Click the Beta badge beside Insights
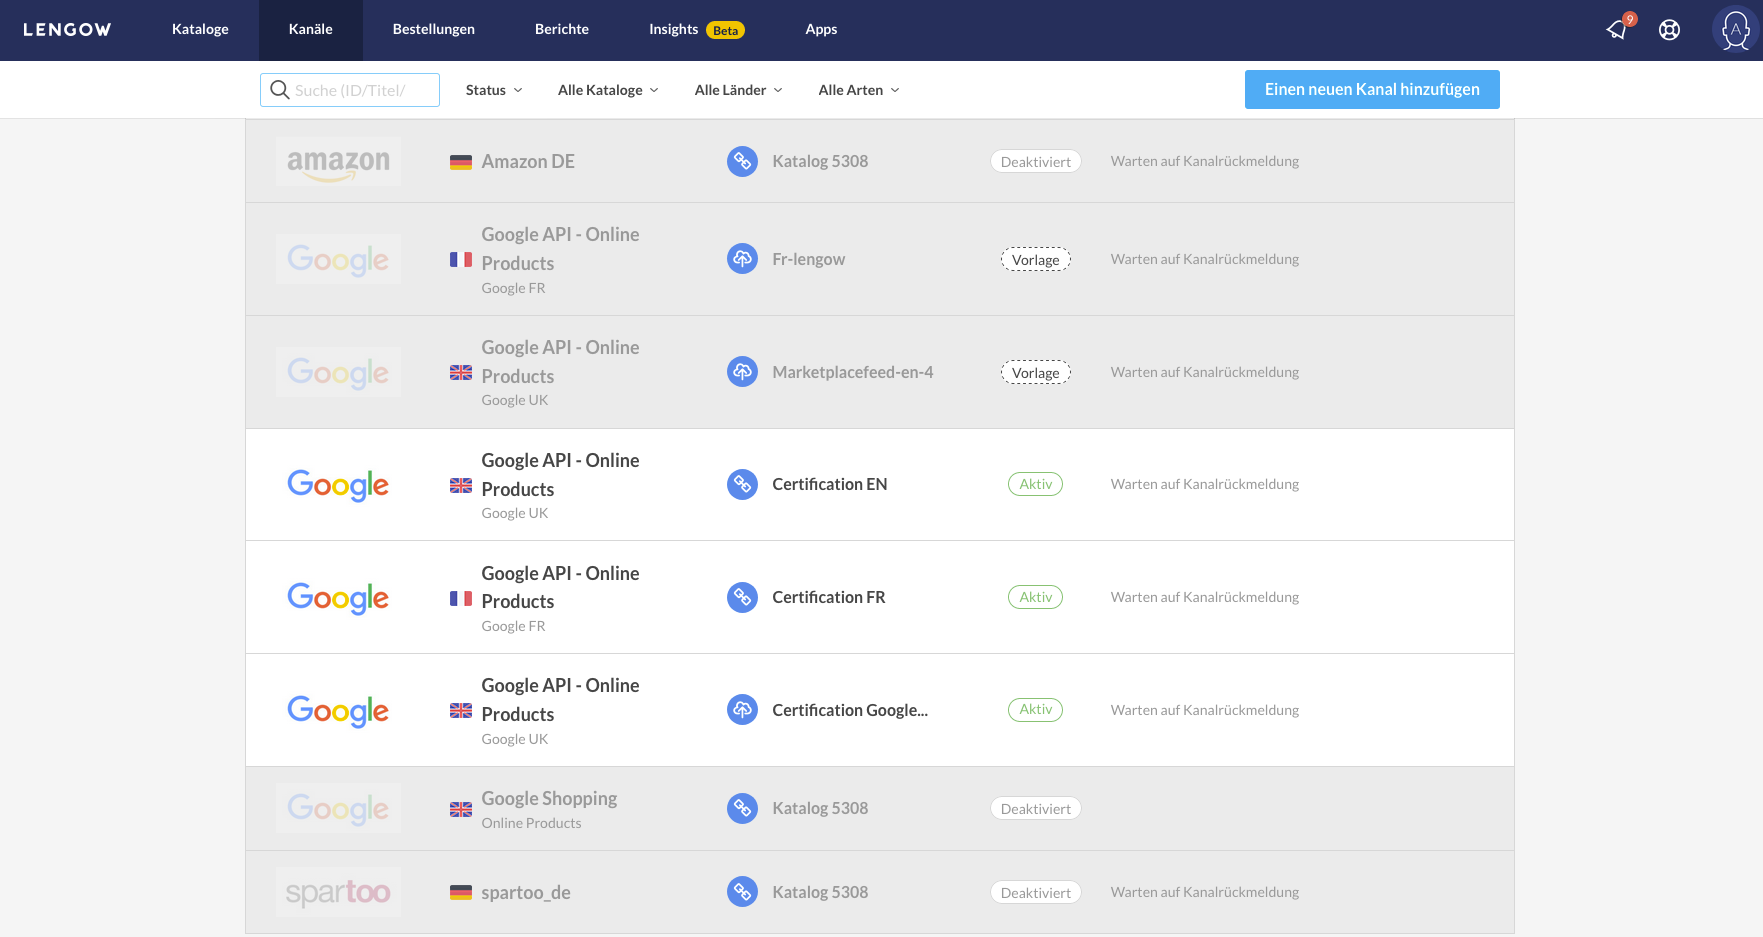The width and height of the screenshot is (1763, 937). tap(726, 31)
